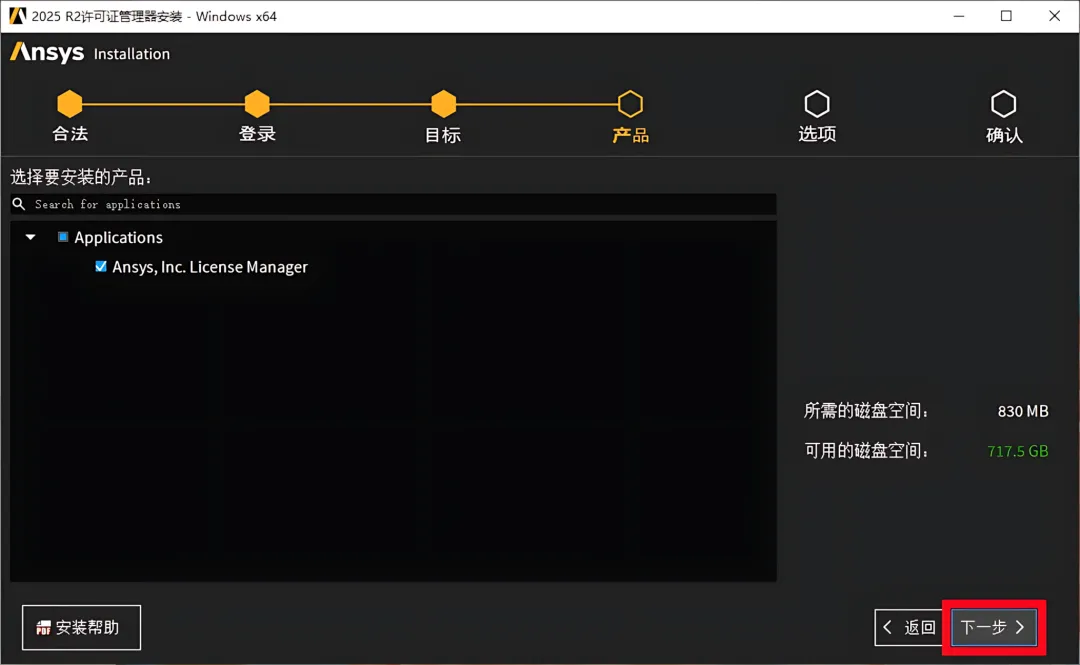The width and height of the screenshot is (1080, 665).
Task: Go back with the 返回 button
Action: [911, 627]
